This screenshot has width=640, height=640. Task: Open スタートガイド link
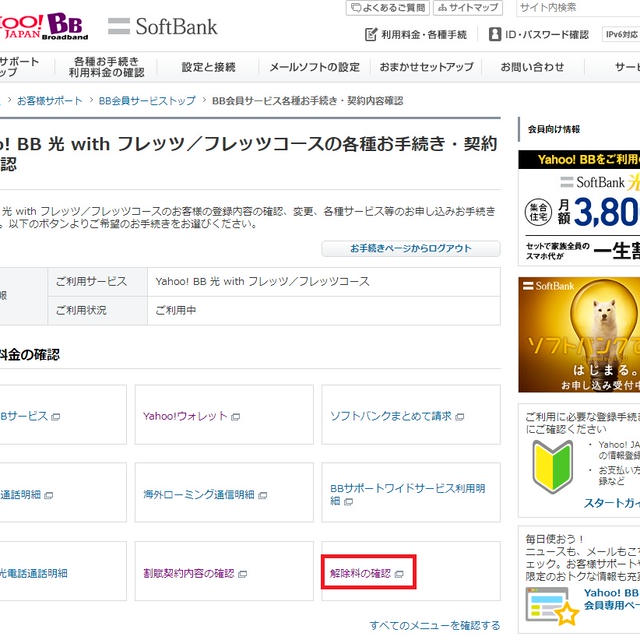pyautogui.click(x=611, y=503)
